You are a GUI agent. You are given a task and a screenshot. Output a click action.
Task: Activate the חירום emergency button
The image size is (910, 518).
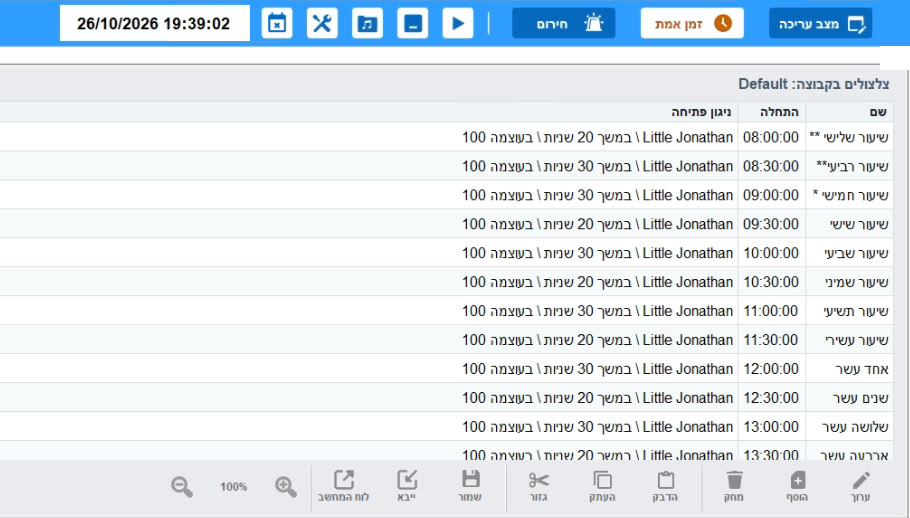point(564,23)
